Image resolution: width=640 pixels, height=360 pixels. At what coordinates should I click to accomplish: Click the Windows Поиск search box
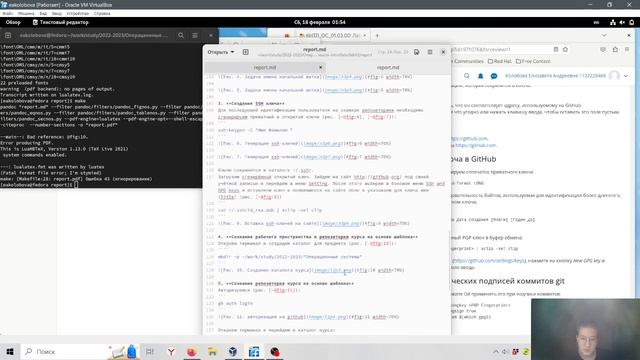pyautogui.click(x=64, y=351)
